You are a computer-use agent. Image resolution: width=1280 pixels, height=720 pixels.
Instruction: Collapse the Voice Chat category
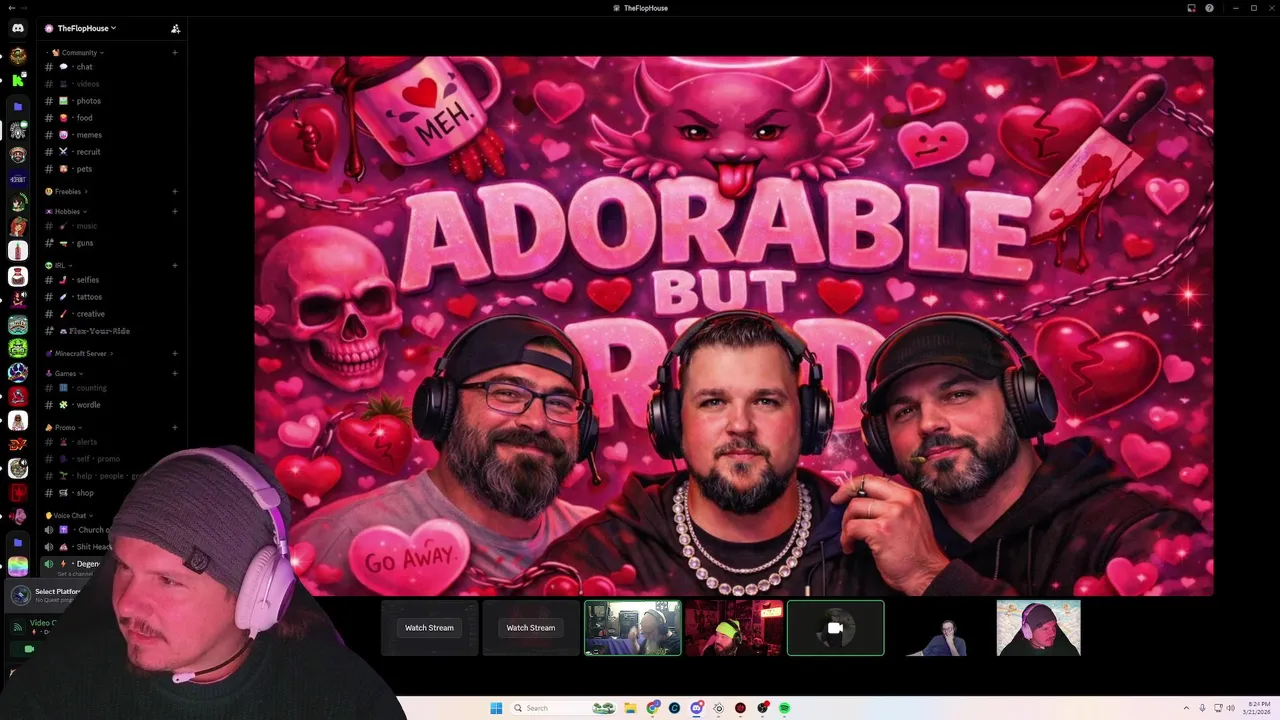point(70,515)
